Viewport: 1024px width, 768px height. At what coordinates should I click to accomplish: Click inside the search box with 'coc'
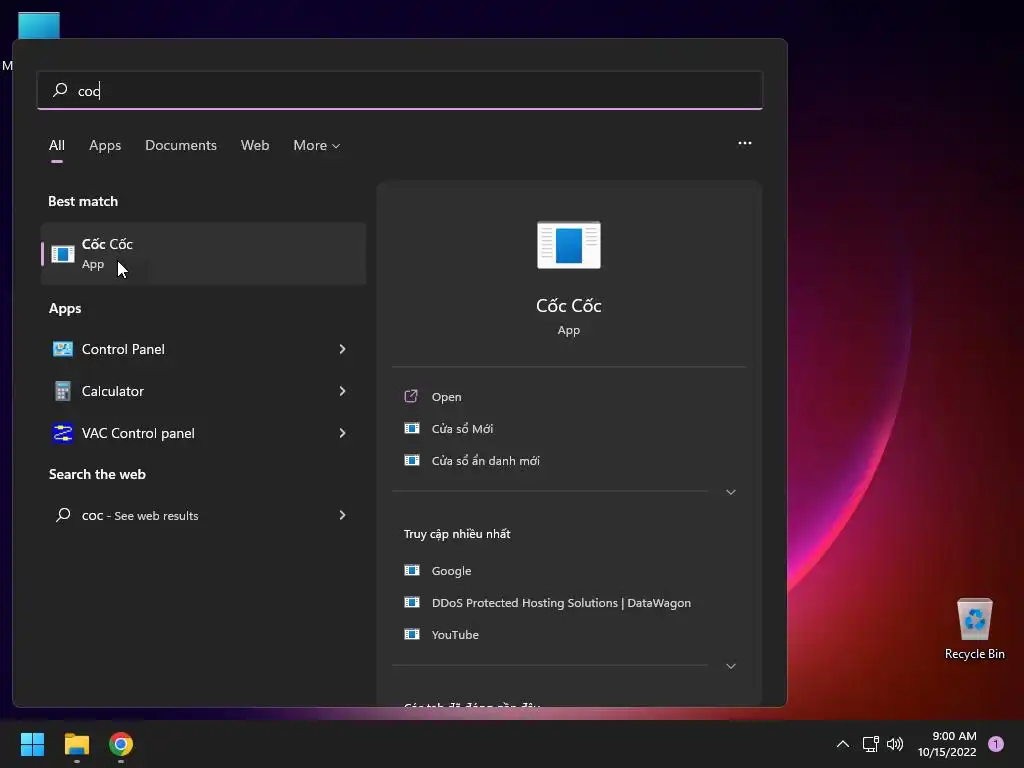[400, 90]
